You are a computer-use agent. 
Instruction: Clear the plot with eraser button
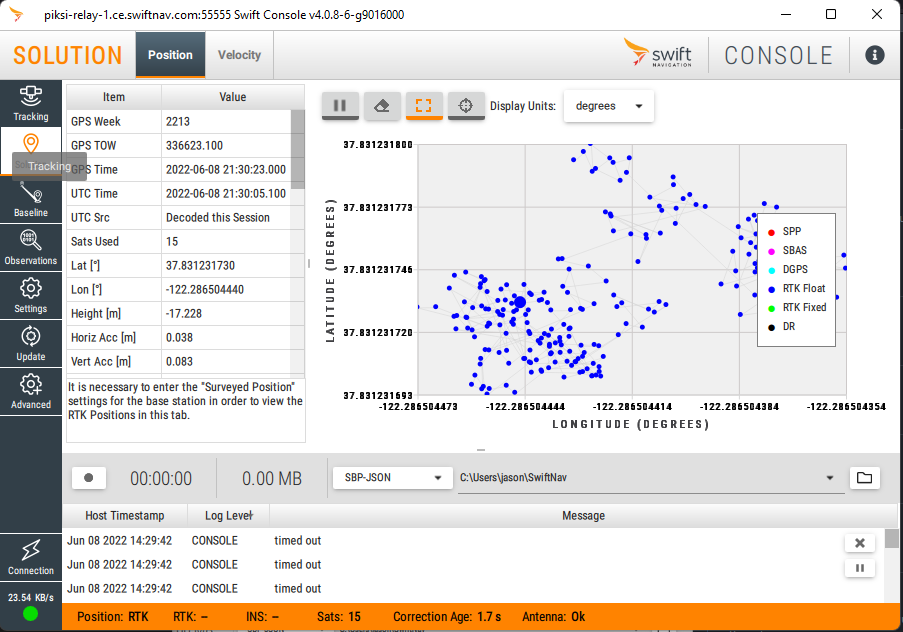tap(382, 106)
